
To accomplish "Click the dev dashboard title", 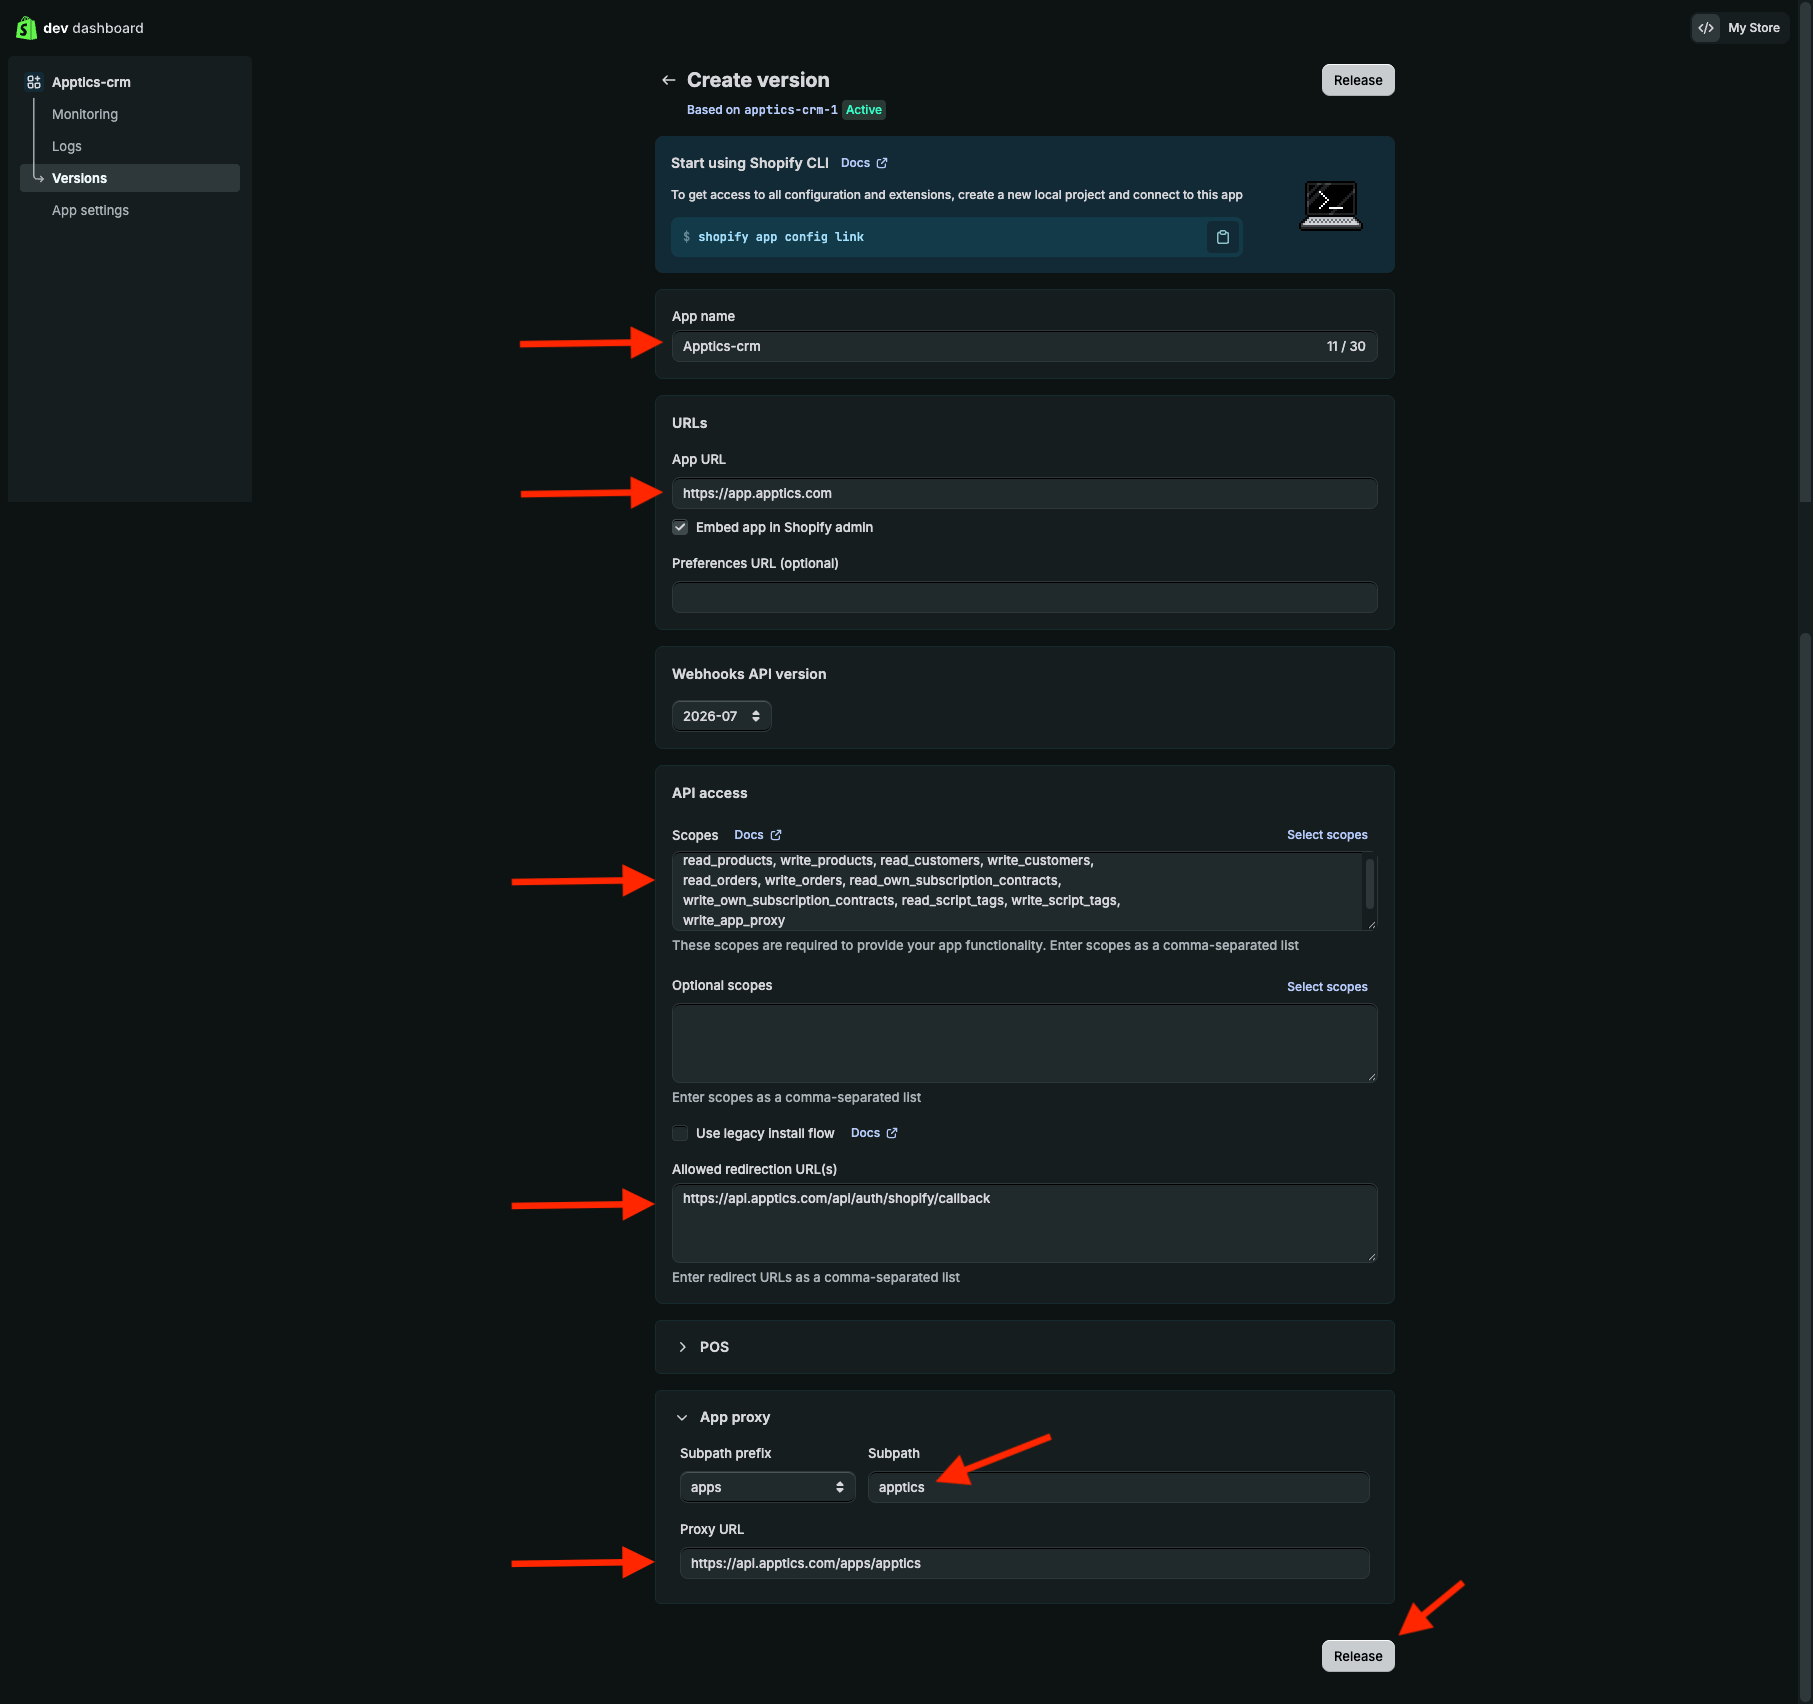I will click(x=93, y=28).
